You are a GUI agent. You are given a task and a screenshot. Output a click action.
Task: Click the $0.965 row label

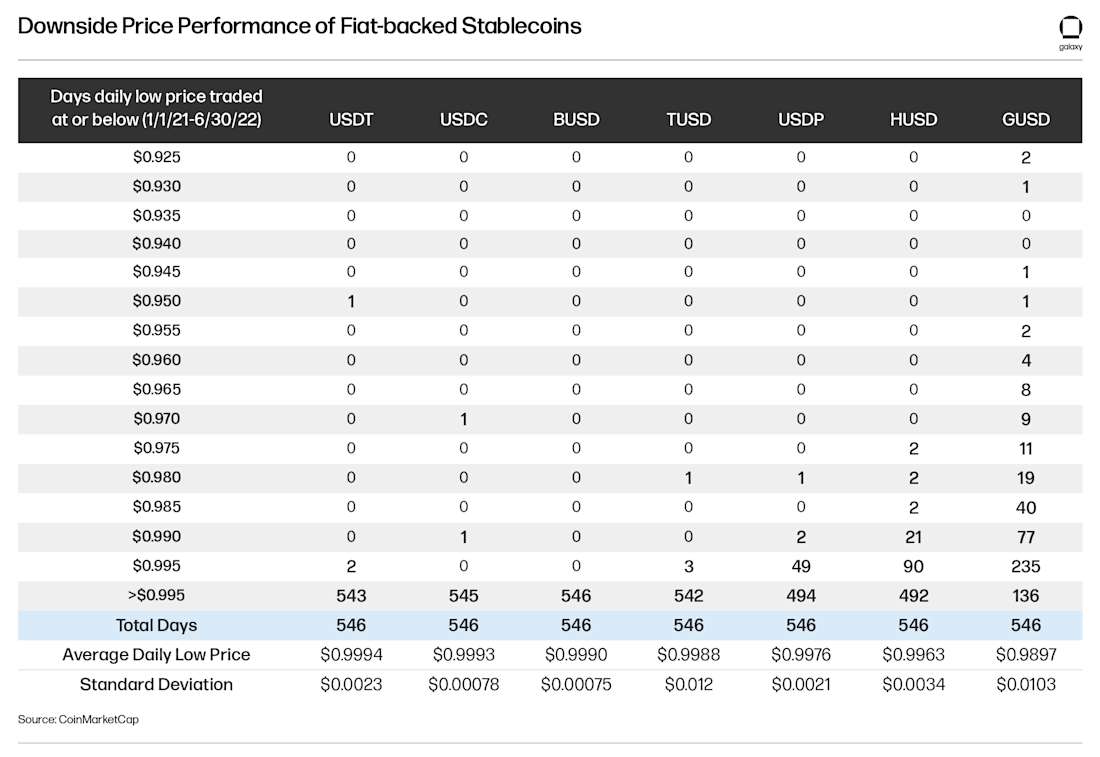coord(156,389)
